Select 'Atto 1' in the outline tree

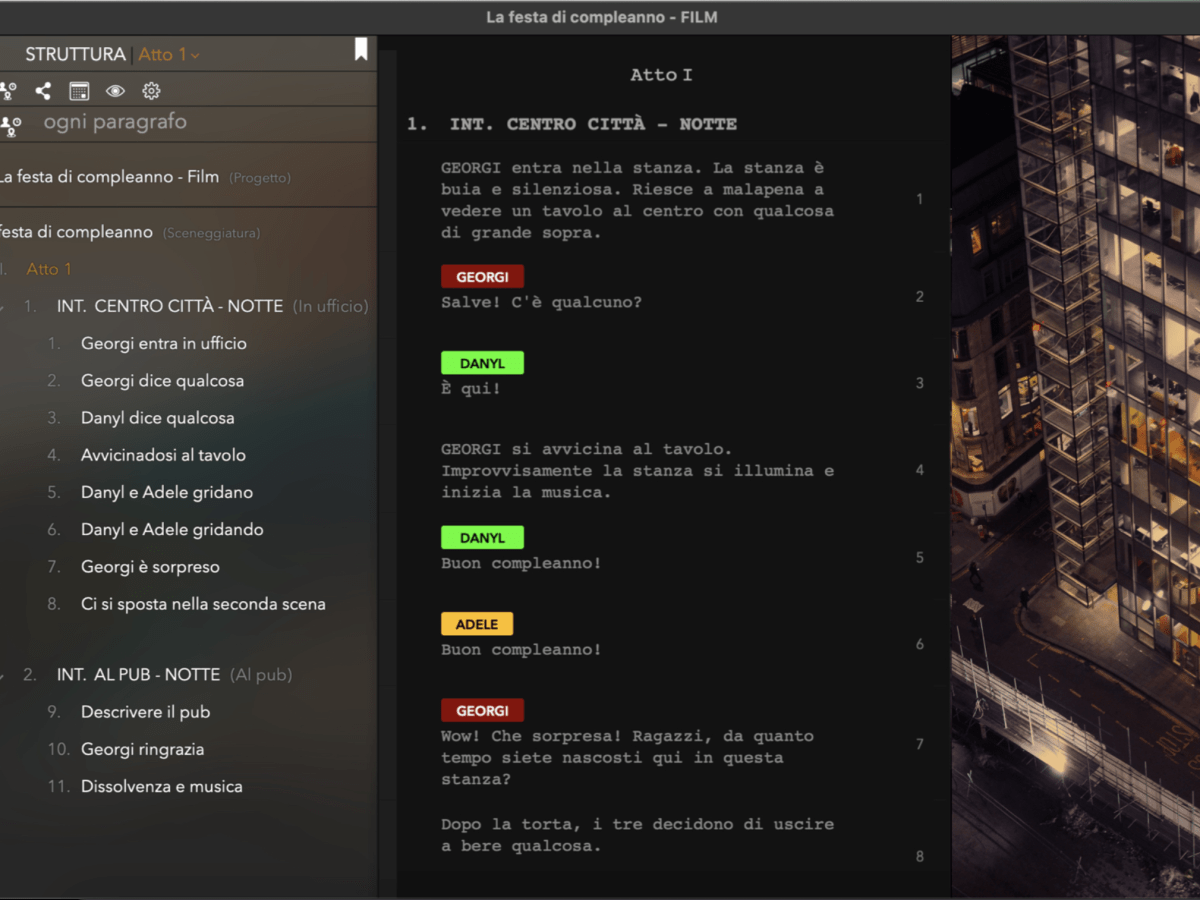pyautogui.click(x=49, y=269)
